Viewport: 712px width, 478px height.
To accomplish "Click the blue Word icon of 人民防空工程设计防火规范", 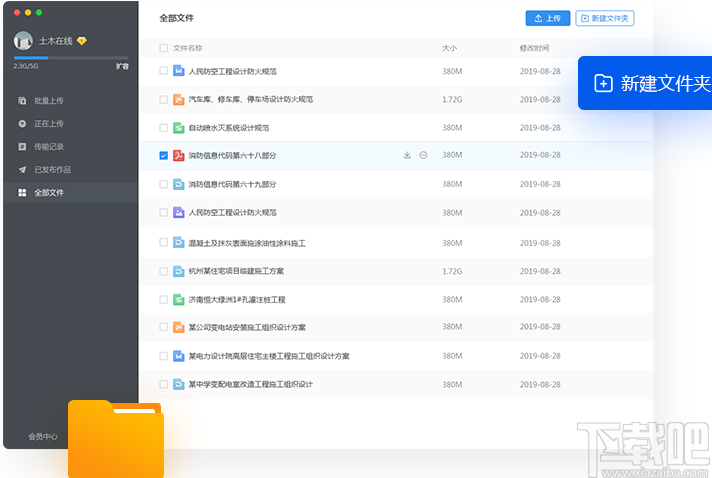I will [178, 71].
